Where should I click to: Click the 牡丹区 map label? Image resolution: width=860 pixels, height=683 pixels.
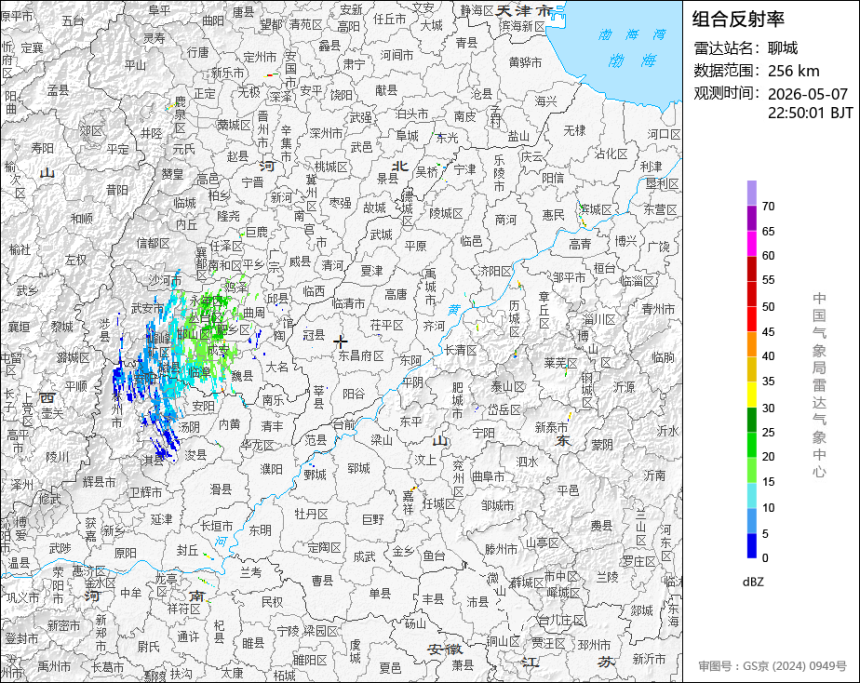[310, 513]
